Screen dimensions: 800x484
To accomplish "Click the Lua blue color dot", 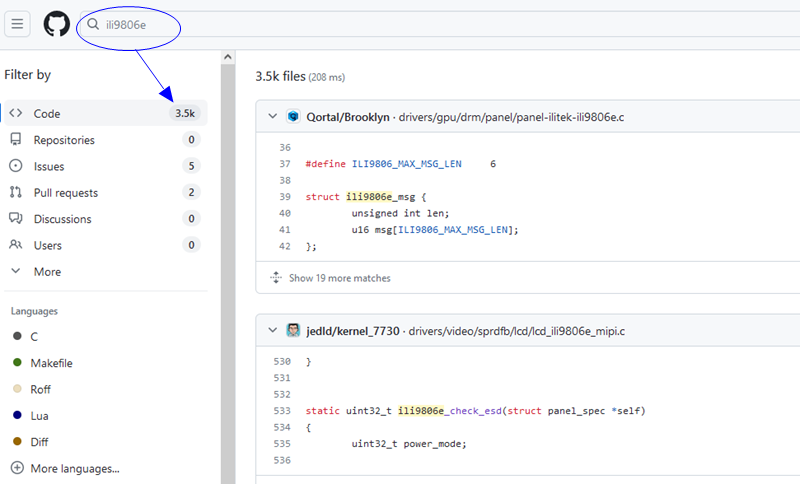I will [17, 415].
